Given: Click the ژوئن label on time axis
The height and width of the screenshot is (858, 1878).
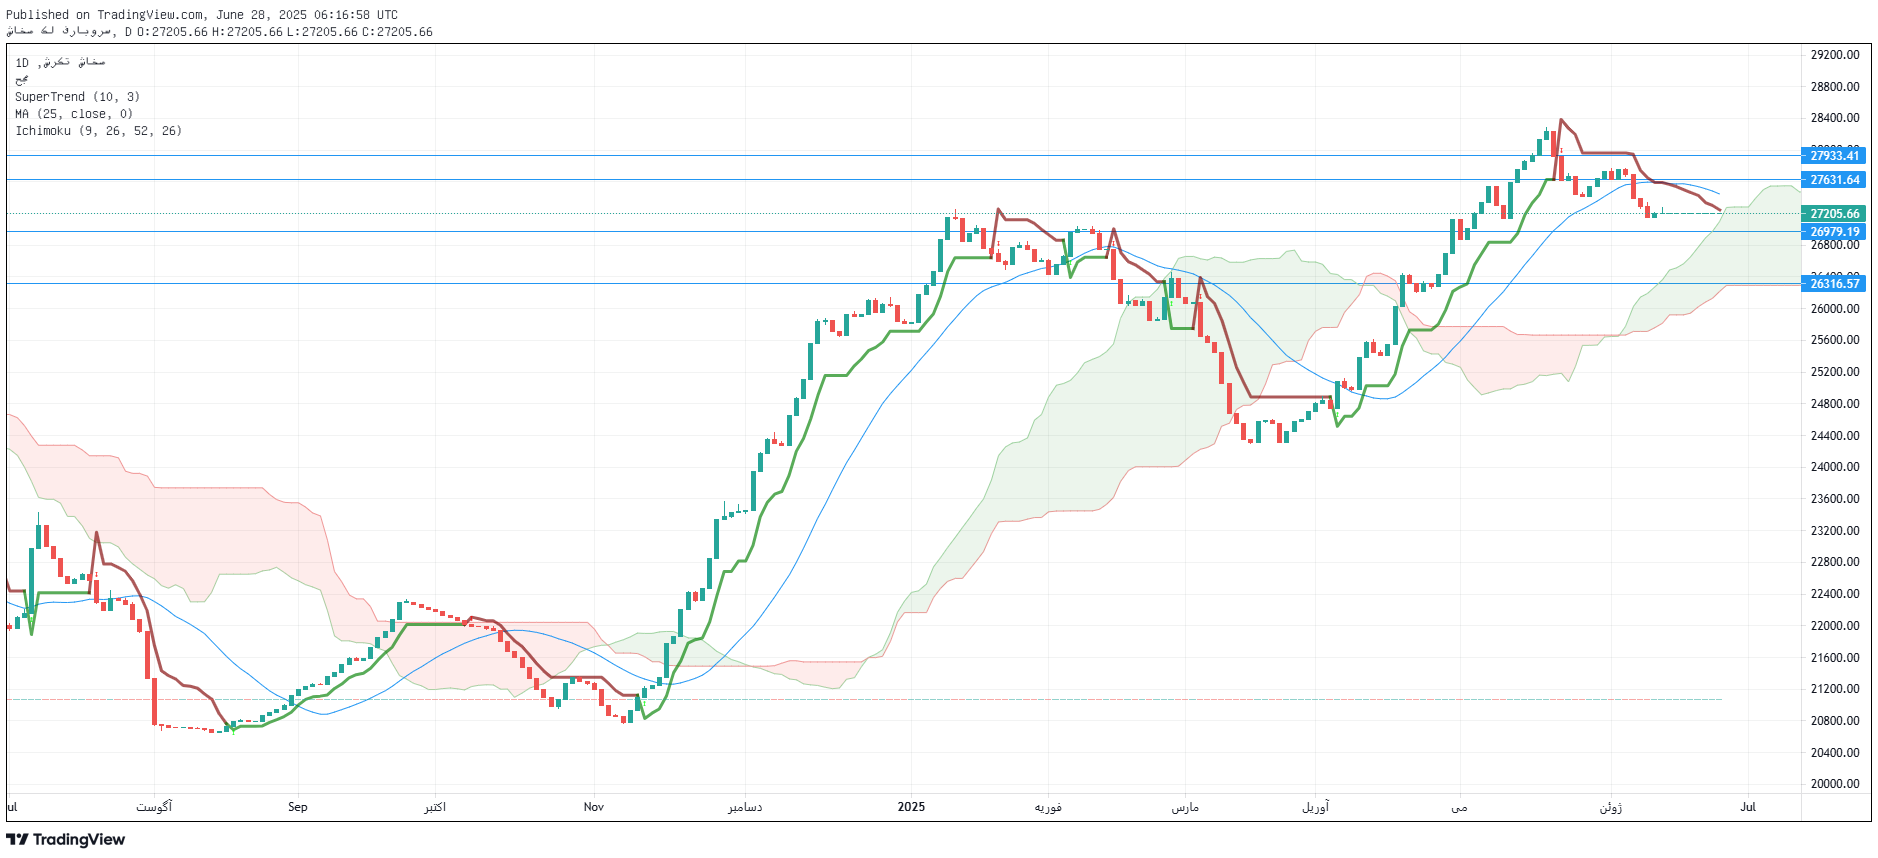Looking at the screenshot, I should pyautogui.click(x=1610, y=807).
